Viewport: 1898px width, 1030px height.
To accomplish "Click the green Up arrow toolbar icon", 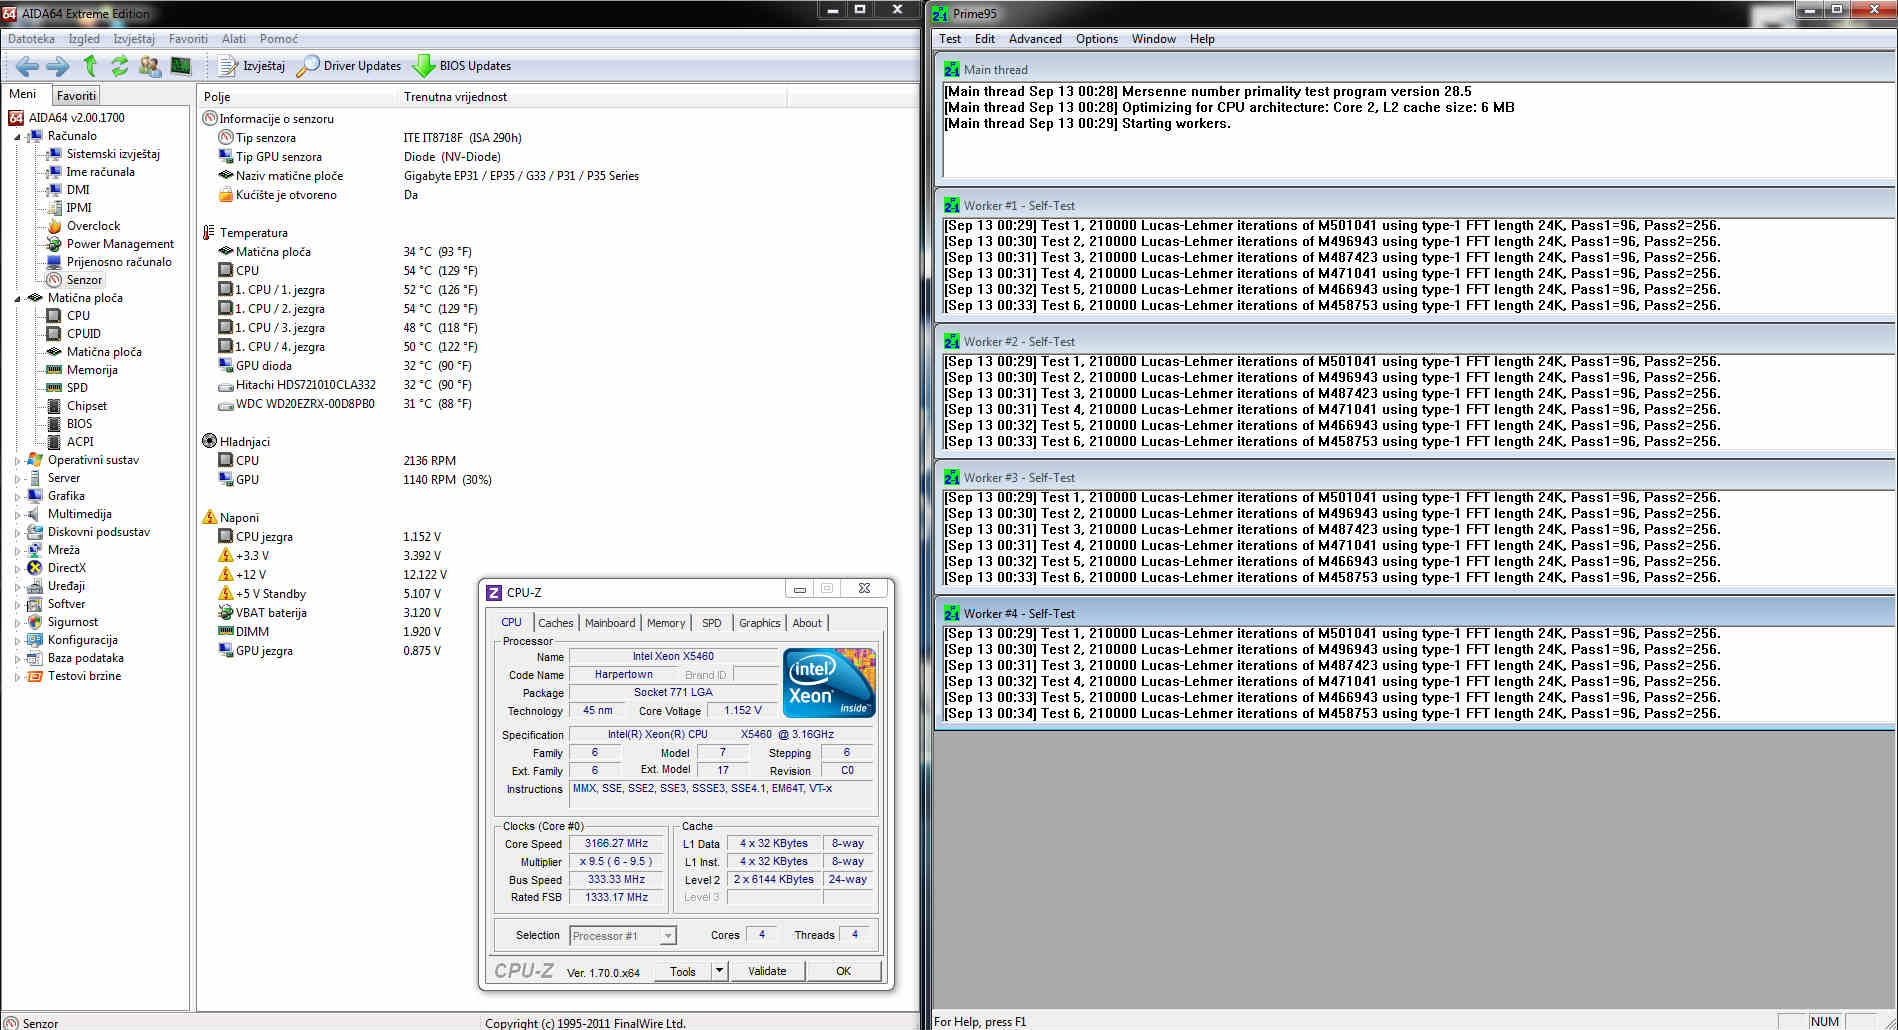I will pos(90,66).
